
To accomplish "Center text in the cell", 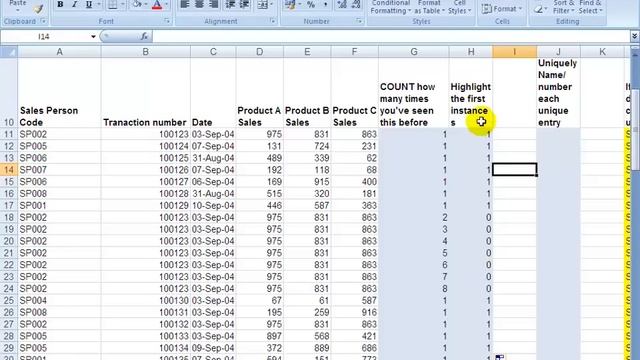I will 199,5.
